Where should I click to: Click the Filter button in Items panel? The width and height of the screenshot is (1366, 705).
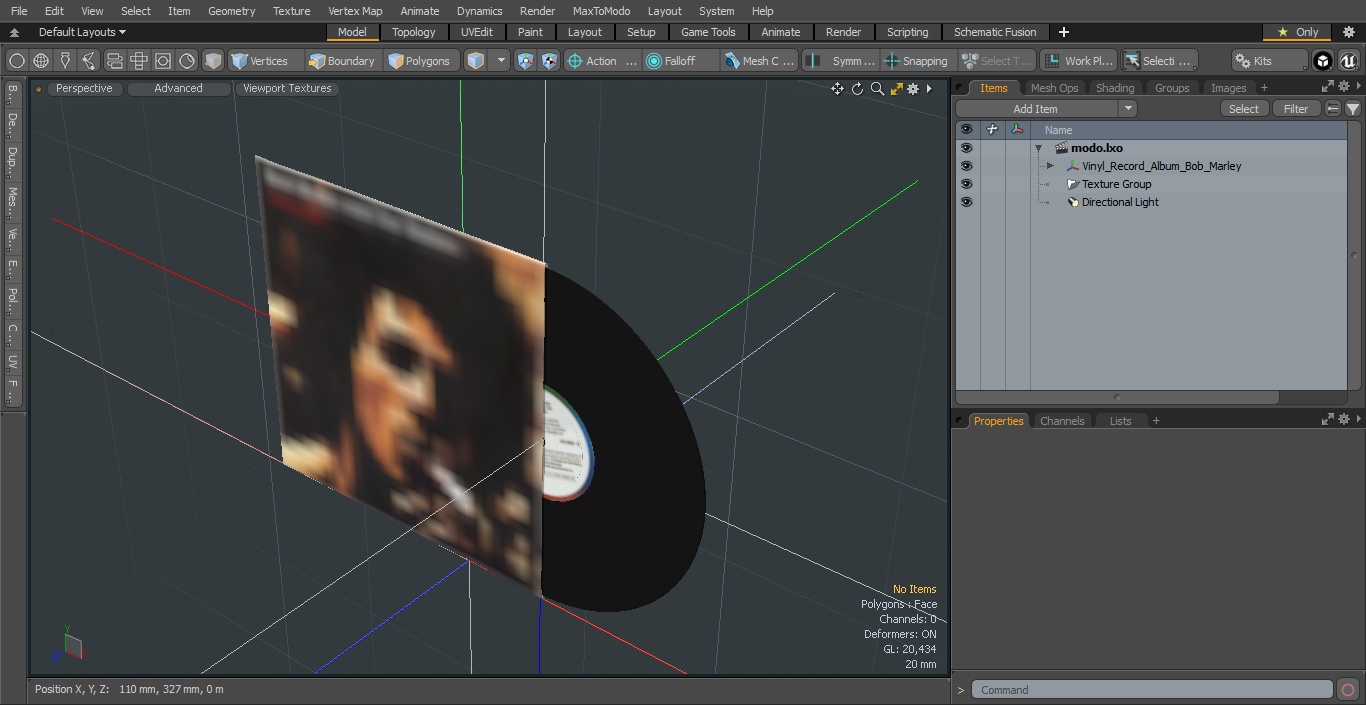click(1296, 109)
